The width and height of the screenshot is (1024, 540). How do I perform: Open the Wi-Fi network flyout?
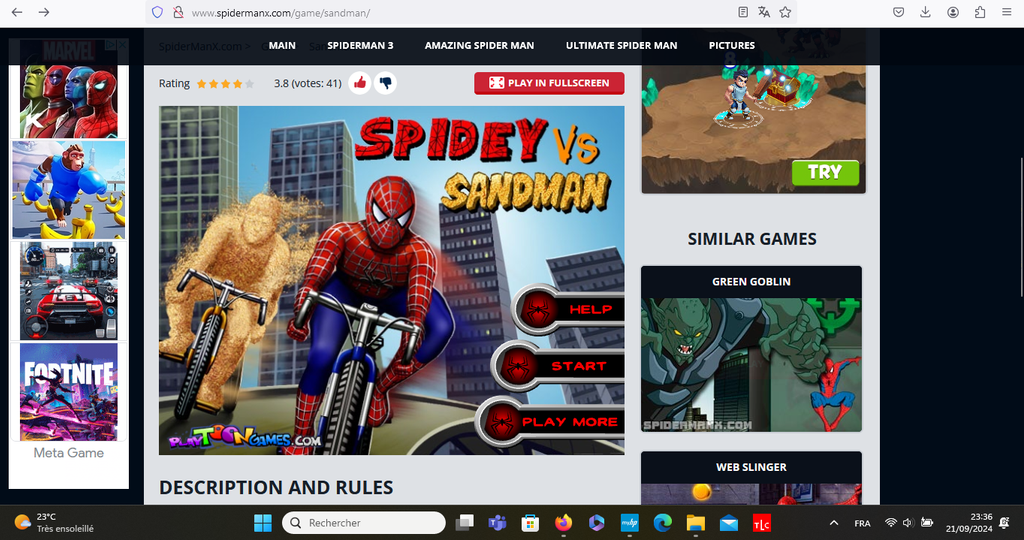[x=891, y=522]
